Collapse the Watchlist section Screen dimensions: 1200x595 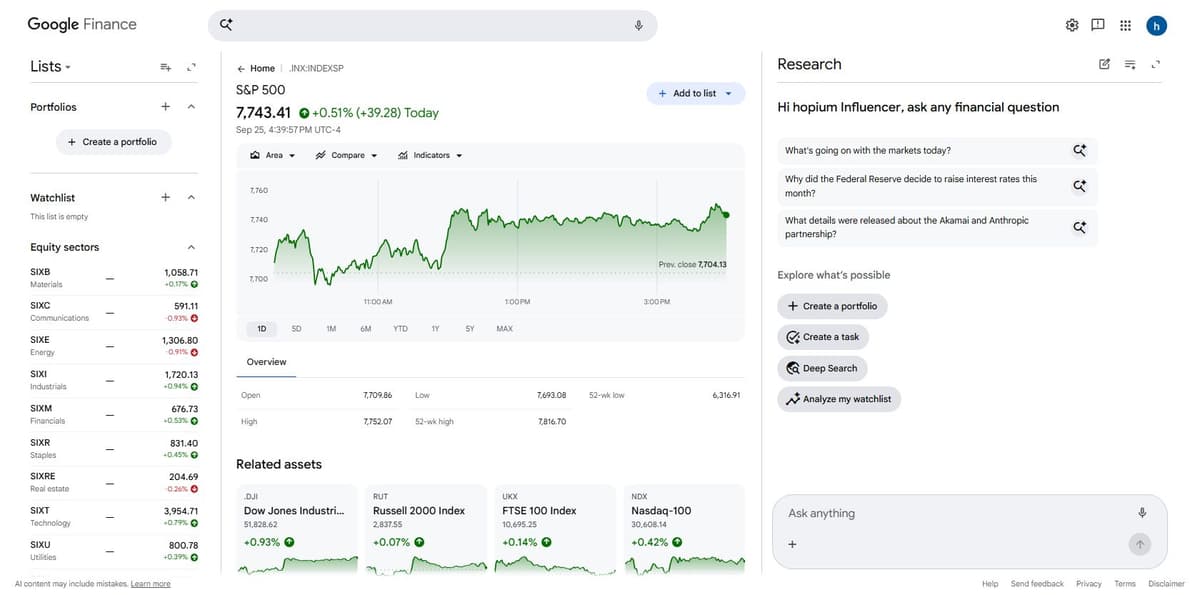(x=191, y=197)
